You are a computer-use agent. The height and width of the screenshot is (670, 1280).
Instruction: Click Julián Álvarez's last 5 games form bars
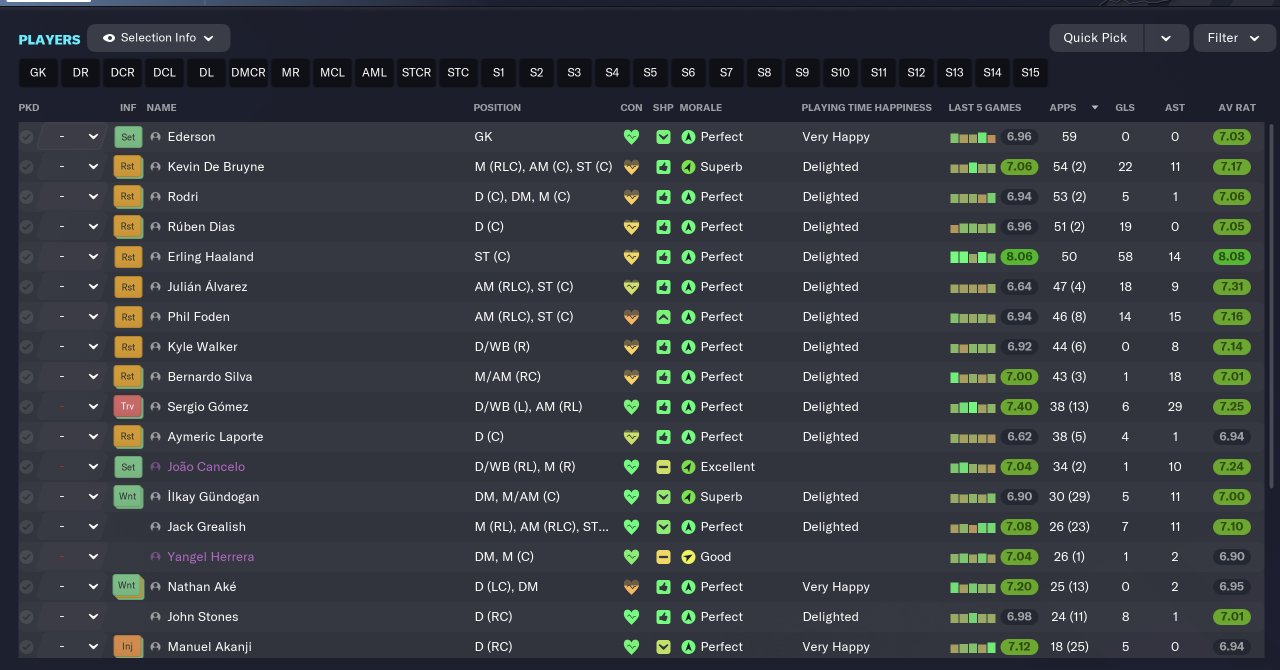coord(973,287)
